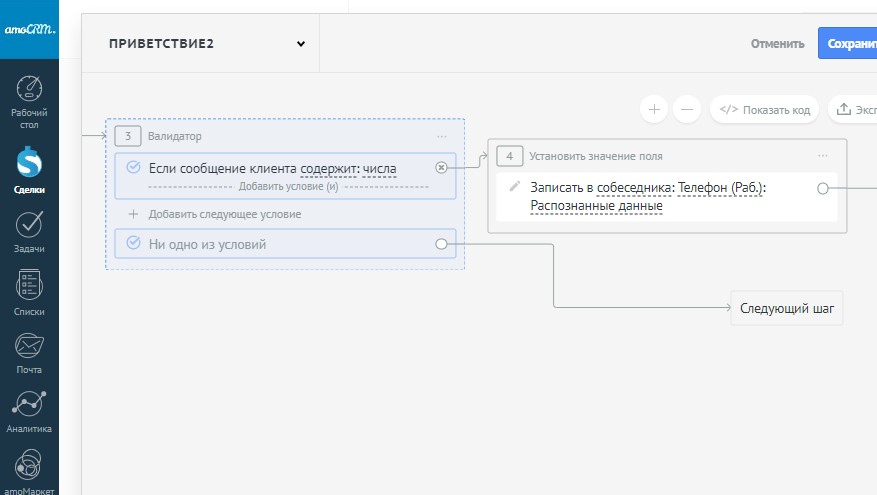This screenshot has width=877, height=495.
Task: Zoom in with the plus button
Action: [654, 109]
